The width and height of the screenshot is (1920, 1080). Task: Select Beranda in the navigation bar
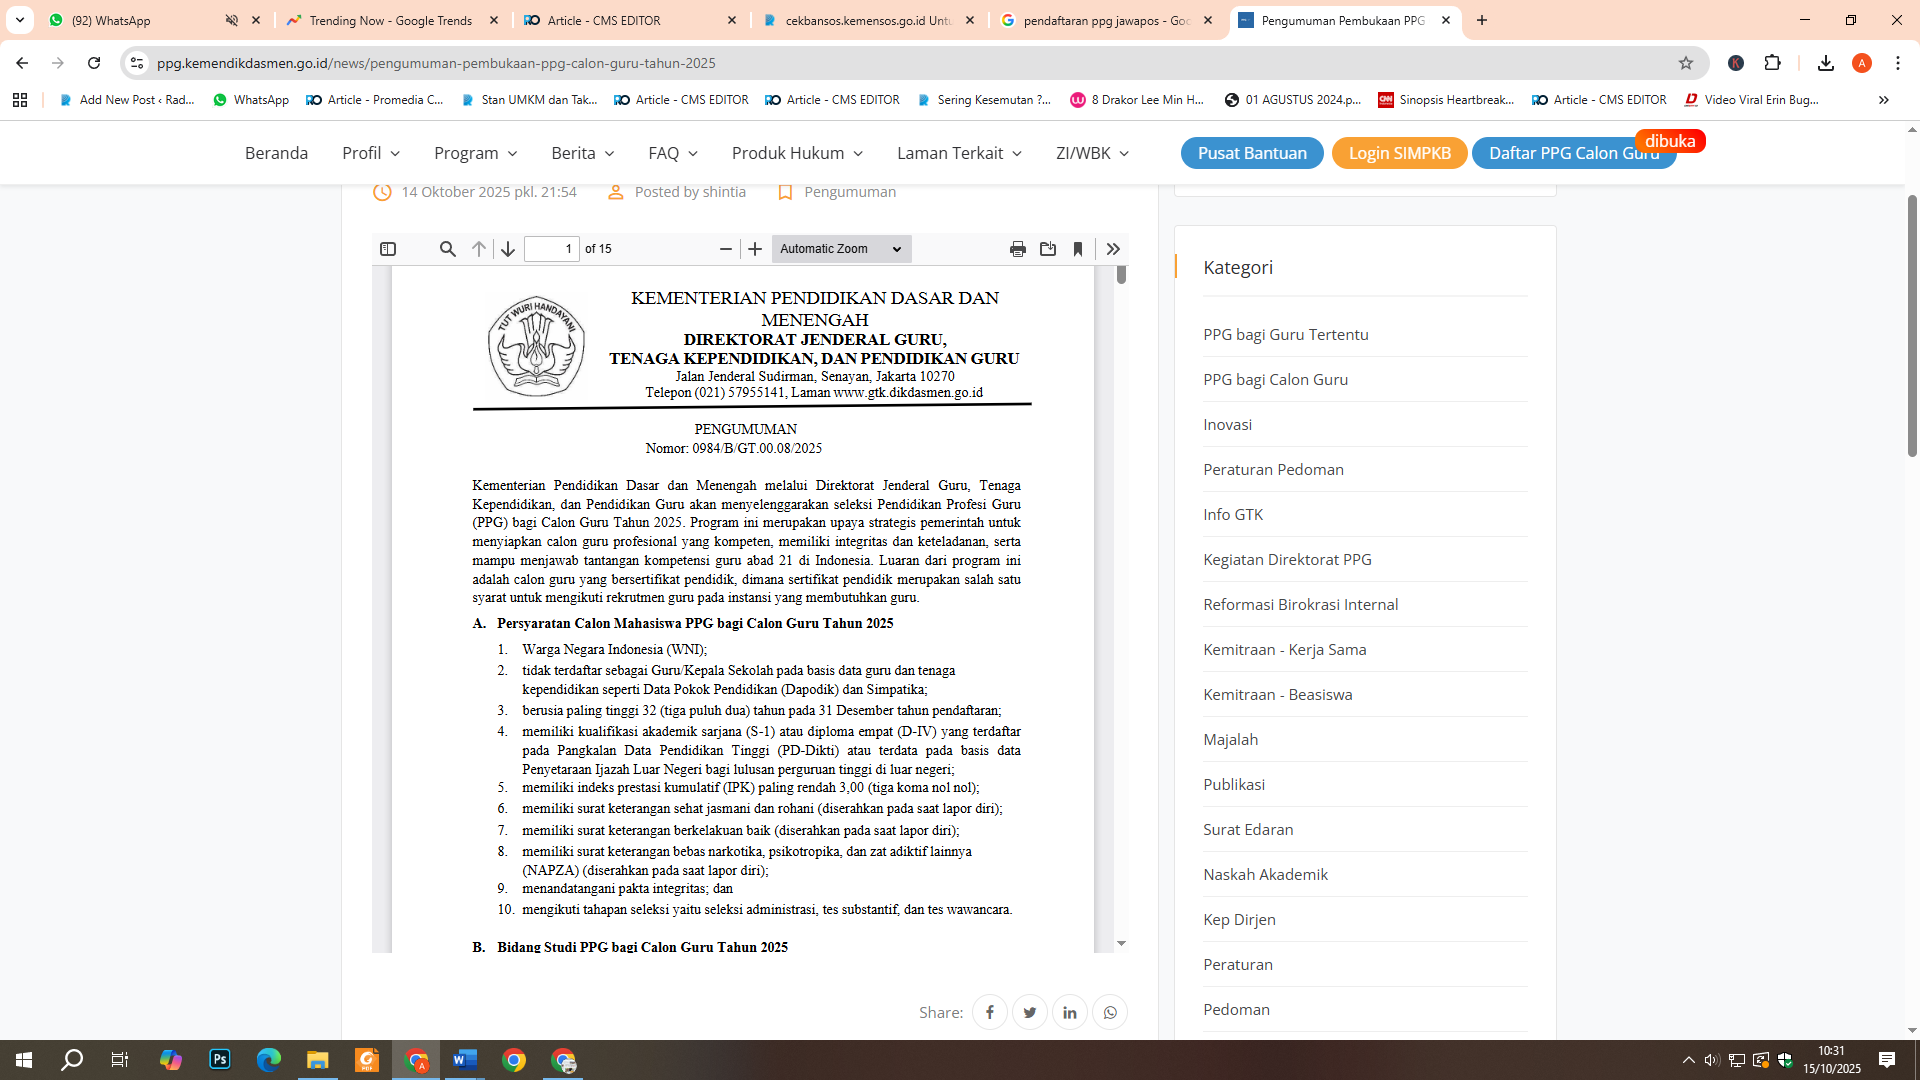(x=276, y=152)
